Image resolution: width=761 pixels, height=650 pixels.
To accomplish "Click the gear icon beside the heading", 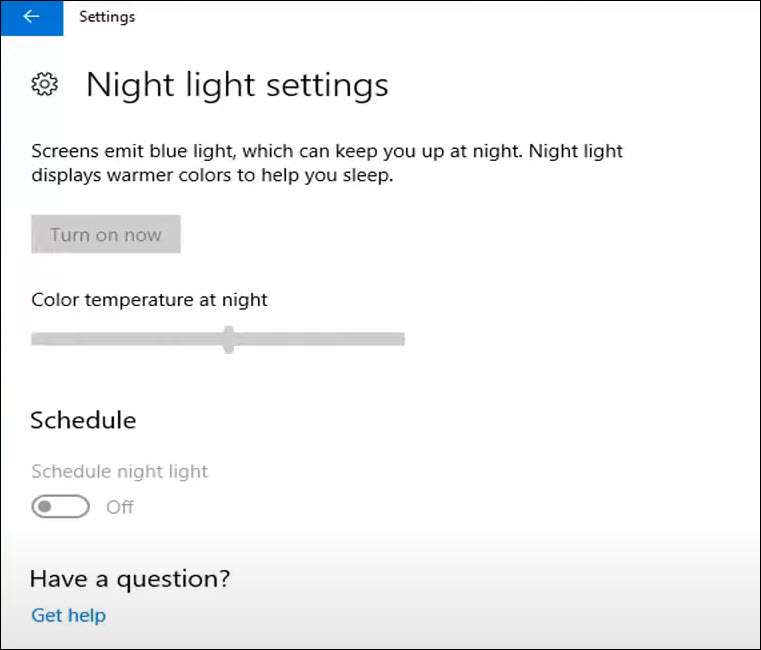I will coord(44,85).
